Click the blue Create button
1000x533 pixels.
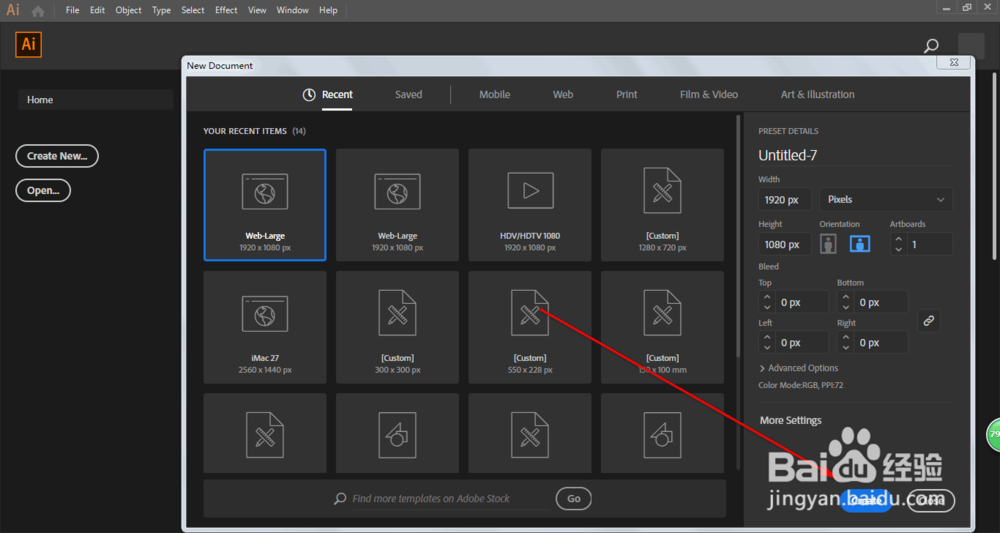click(x=865, y=501)
